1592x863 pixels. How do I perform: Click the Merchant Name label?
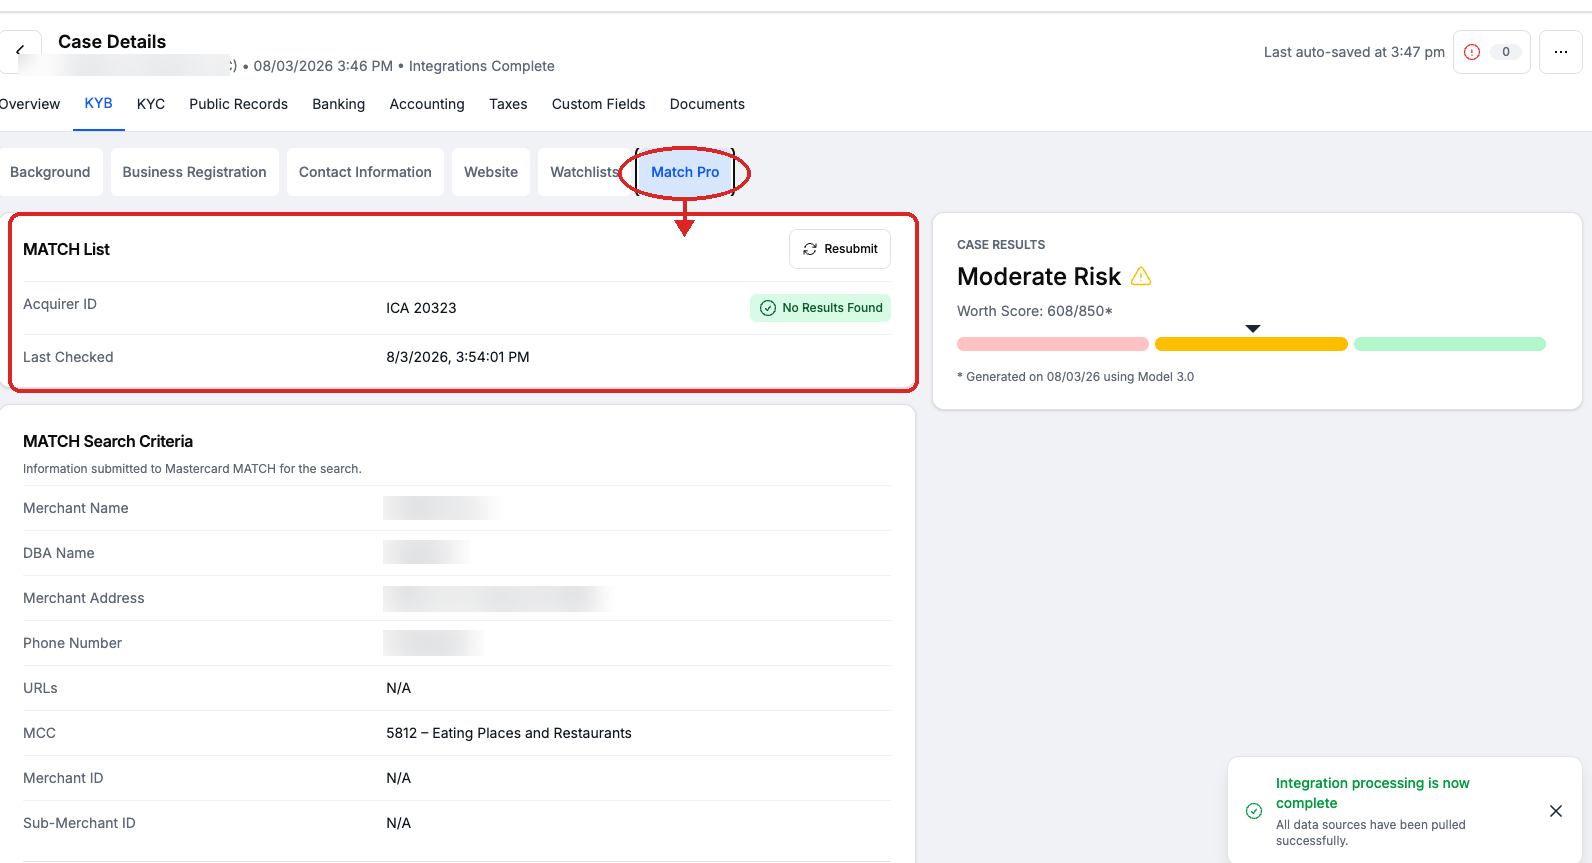pyautogui.click(x=76, y=508)
